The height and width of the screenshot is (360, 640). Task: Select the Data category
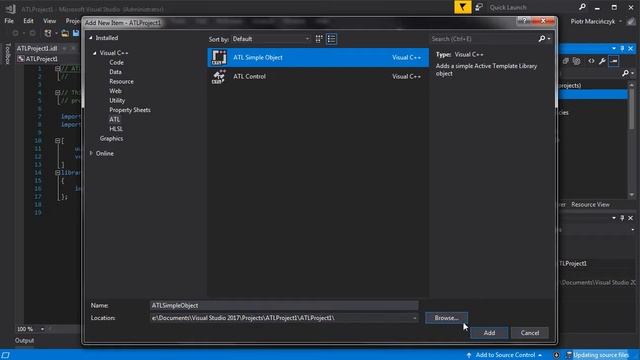click(116, 72)
